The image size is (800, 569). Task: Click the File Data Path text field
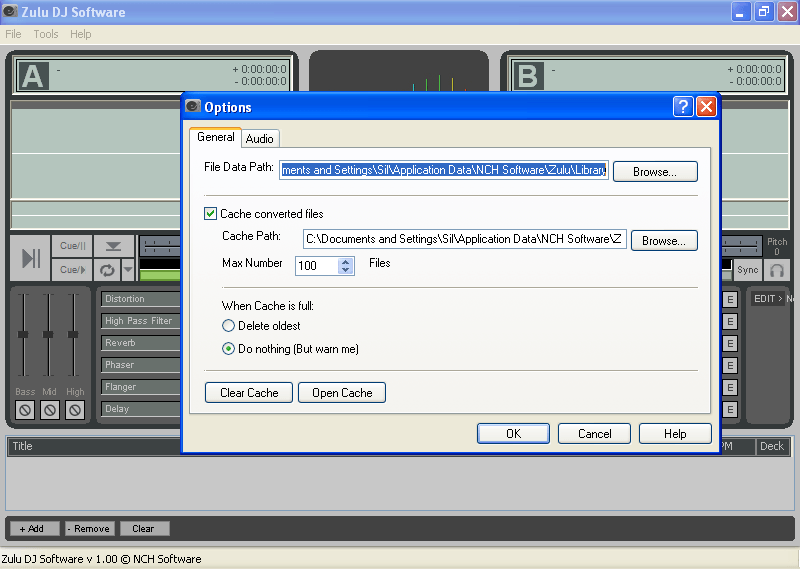pos(443,170)
